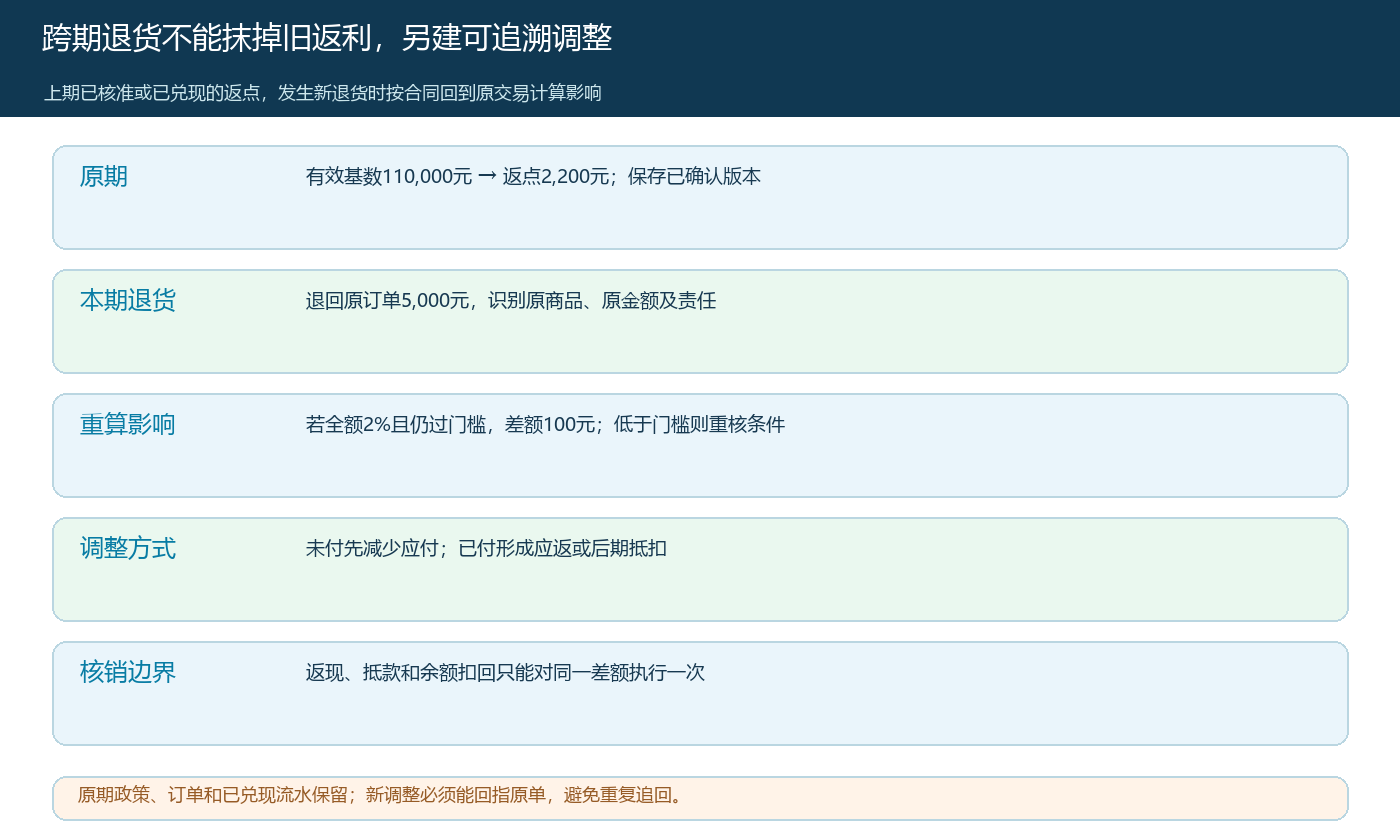This screenshot has width=1400, height=840.
Task: Select text 若全额2%且仍过门槛，差额100元；低于门槛则重核条件
Action: [545, 425]
